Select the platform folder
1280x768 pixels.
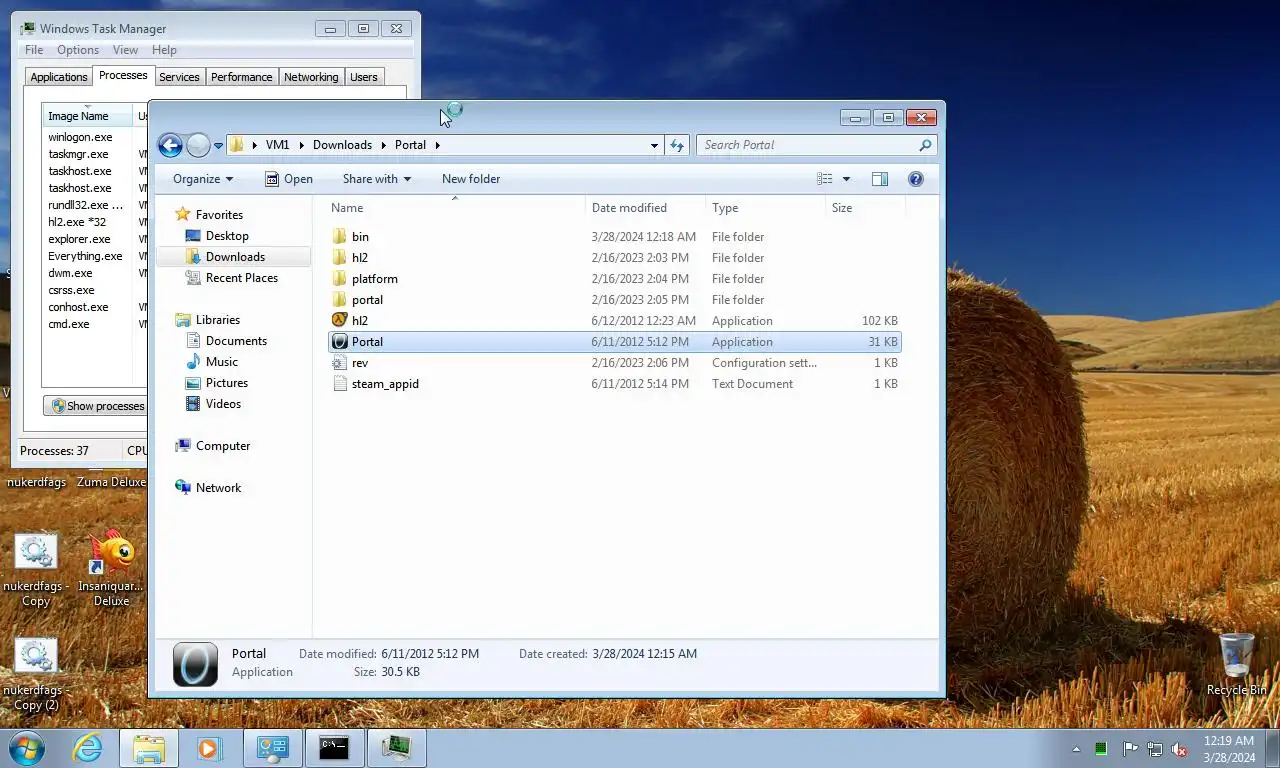pyautogui.click(x=615, y=279)
